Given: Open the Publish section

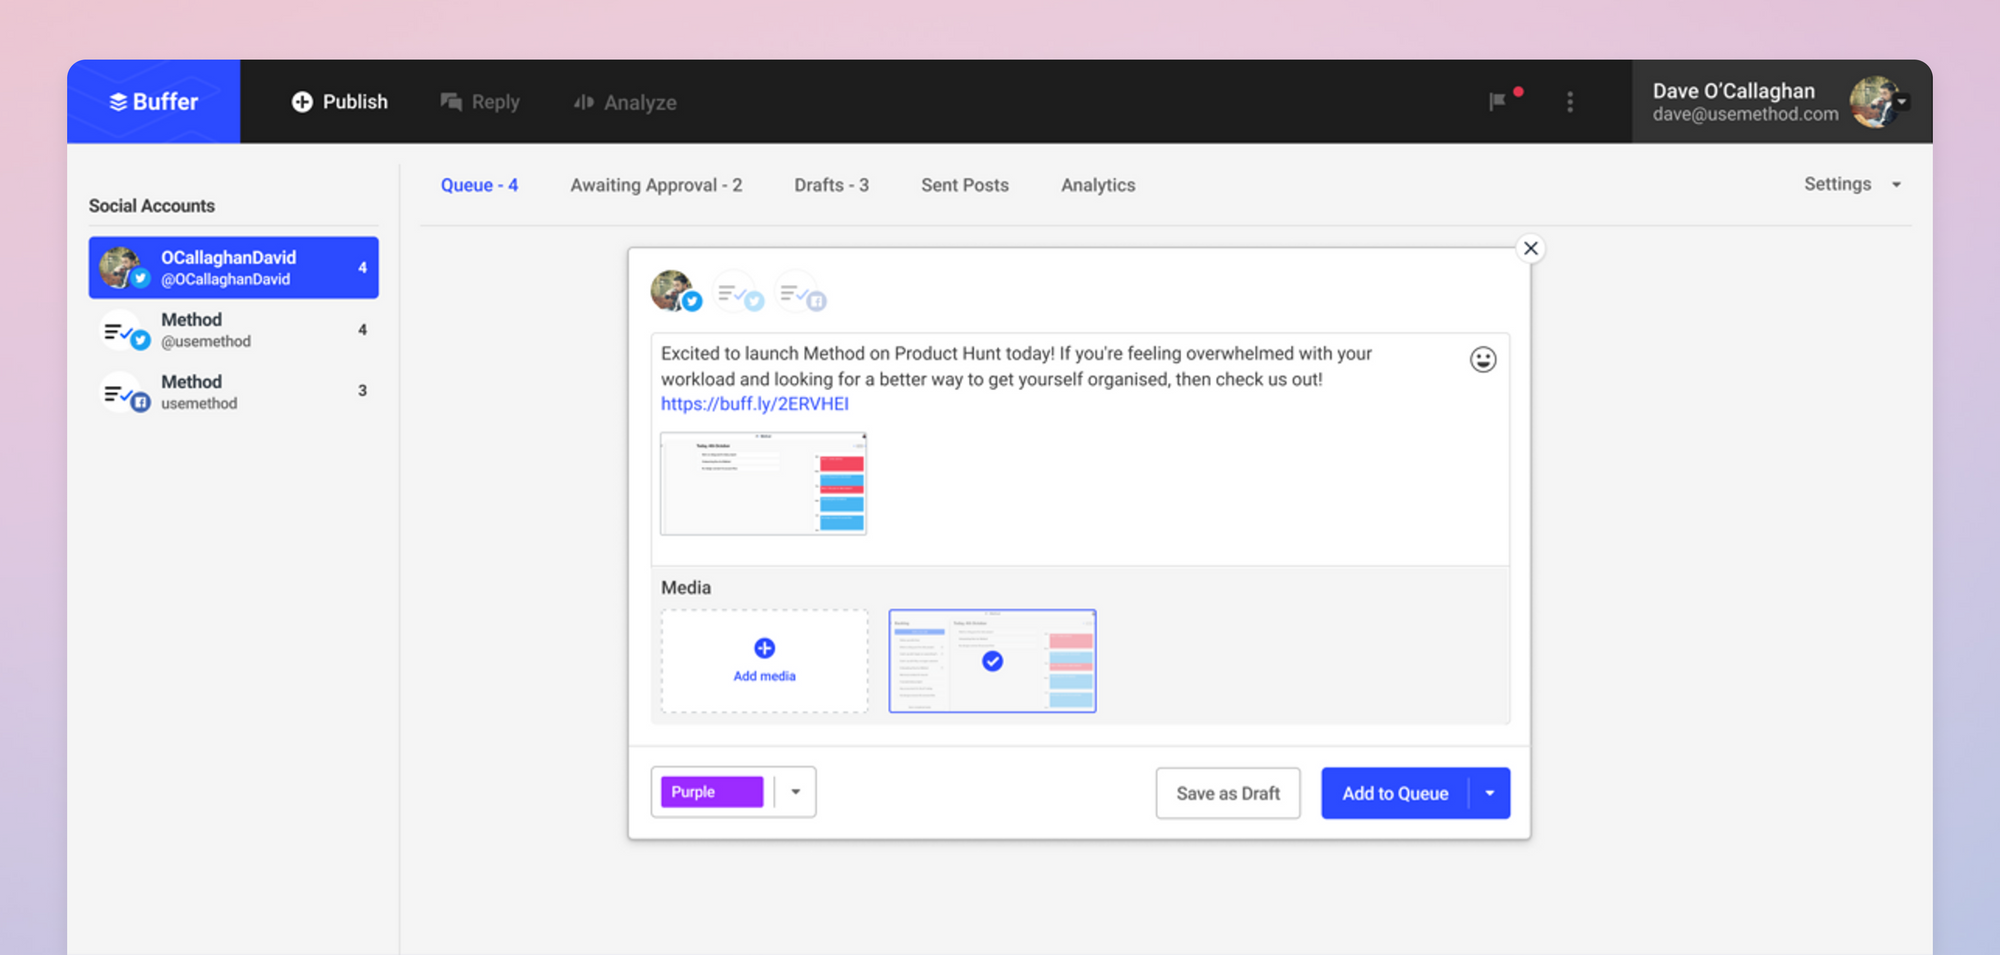Looking at the screenshot, I should coord(339,102).
